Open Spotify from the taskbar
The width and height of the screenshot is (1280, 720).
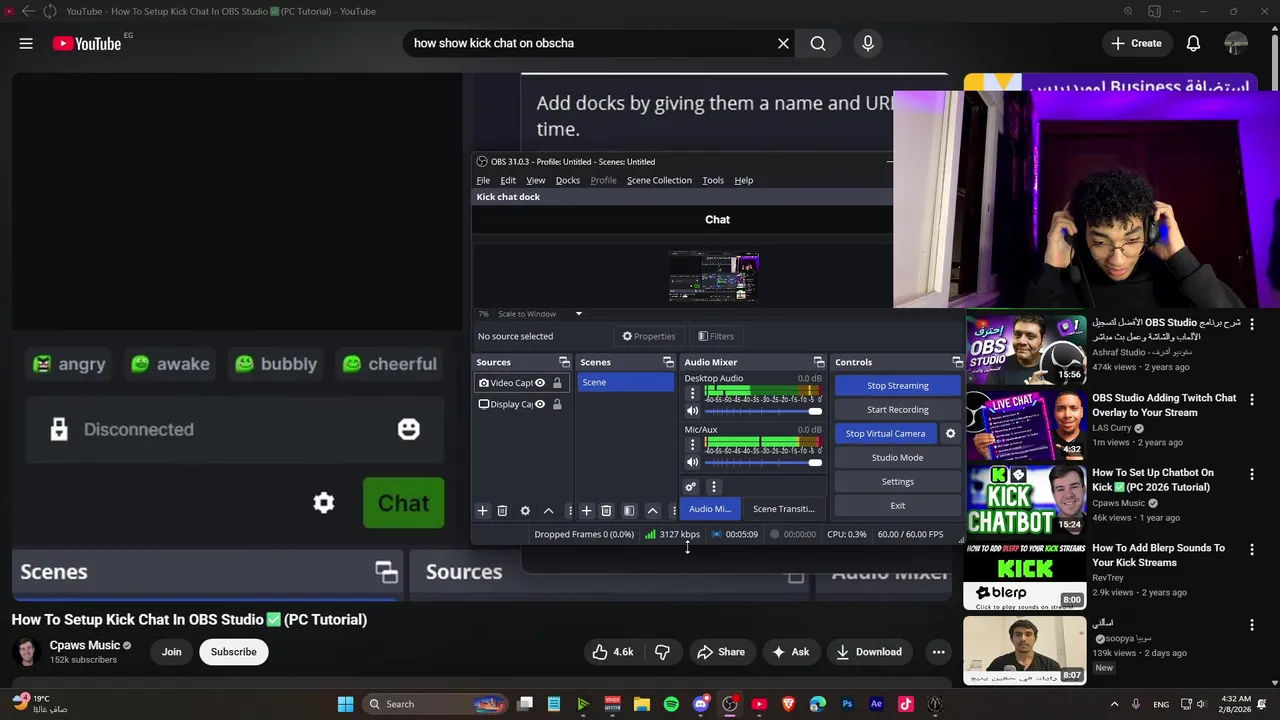pos(671,704)
